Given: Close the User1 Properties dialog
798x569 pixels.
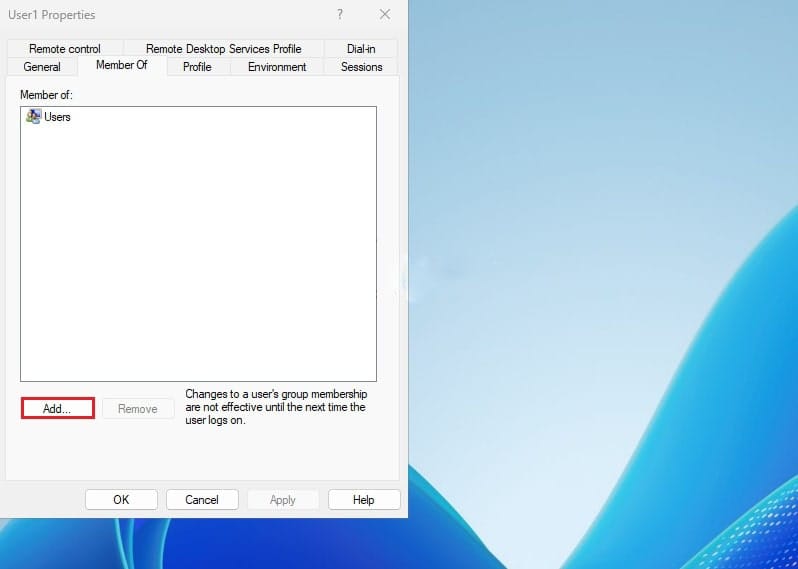Looking at the screenshot, I should 385,14.
